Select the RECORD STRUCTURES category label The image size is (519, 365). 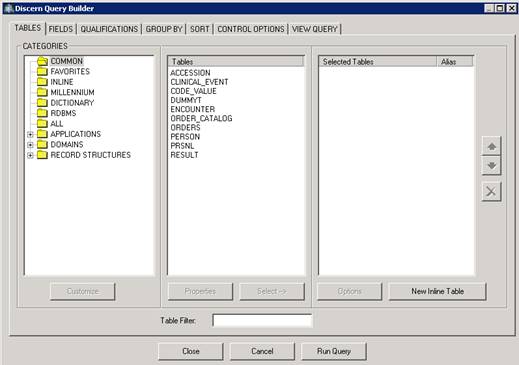[x=91, y=155]
